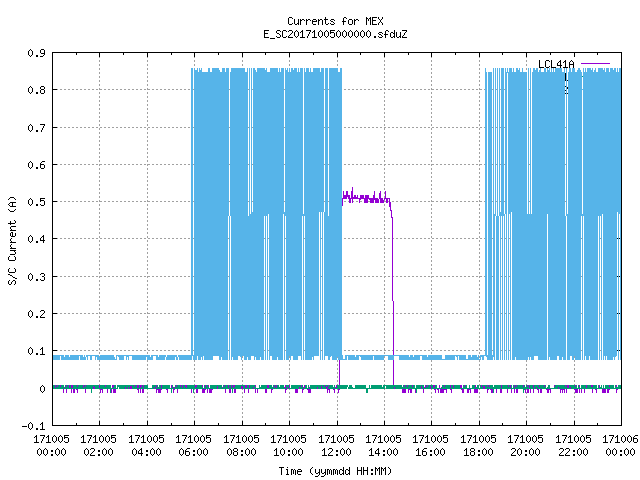Click the y-axis tick value 0.6

pyautogui.click(x=36, y=165)
